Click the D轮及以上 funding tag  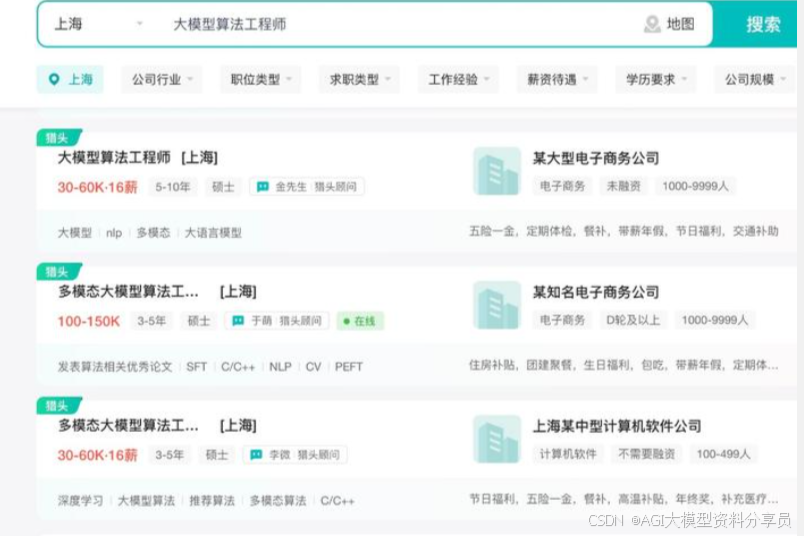[x=633, y=320]
